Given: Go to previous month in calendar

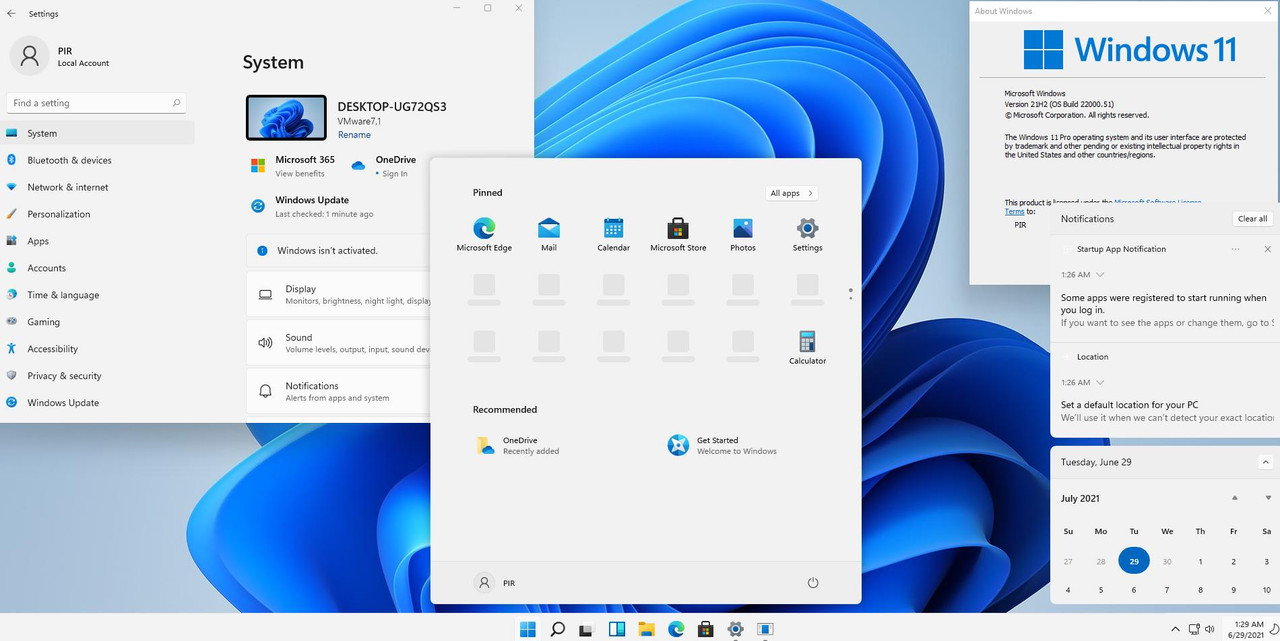Looking at the screenshot, I should pyautogui.click(x=1235, y=498).
